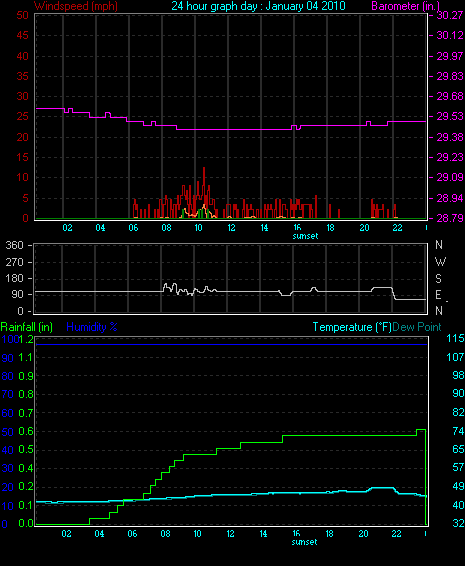Click the 'Rainfall (in)' label

pyautogui.click(x=27, y=327)
